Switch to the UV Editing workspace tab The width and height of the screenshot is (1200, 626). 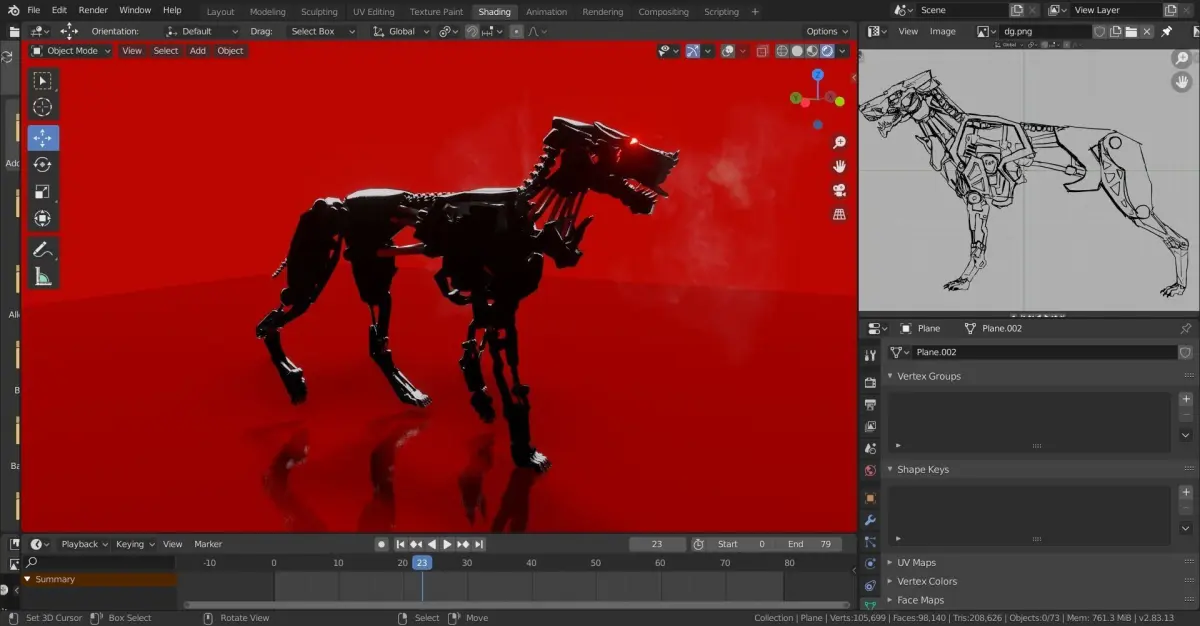[x=374, y=12]
